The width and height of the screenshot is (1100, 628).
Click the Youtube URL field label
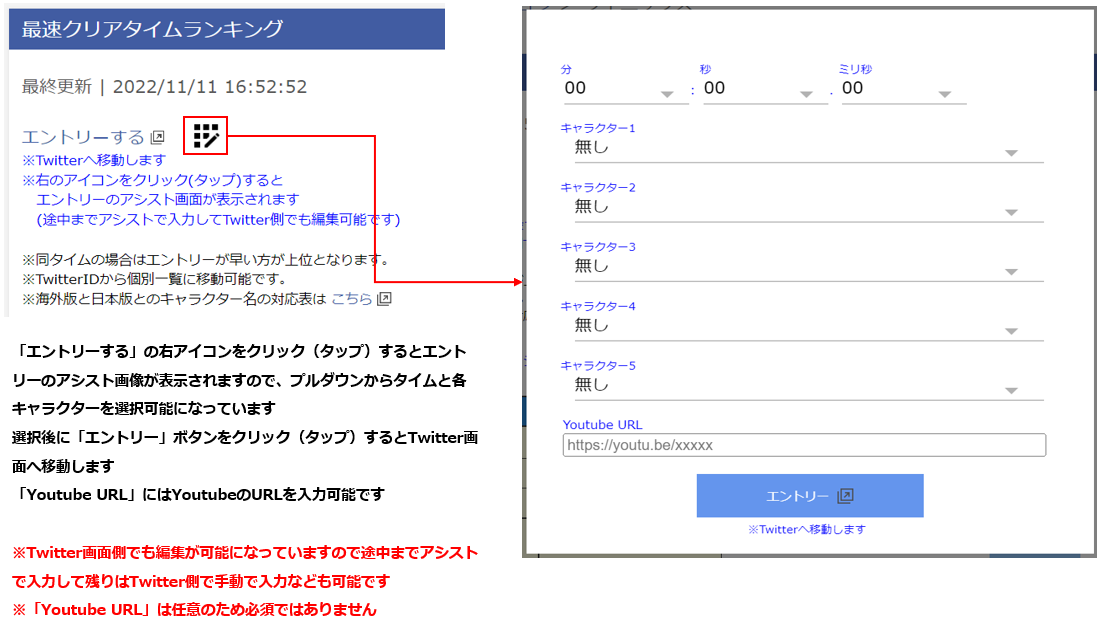point(602,425)
